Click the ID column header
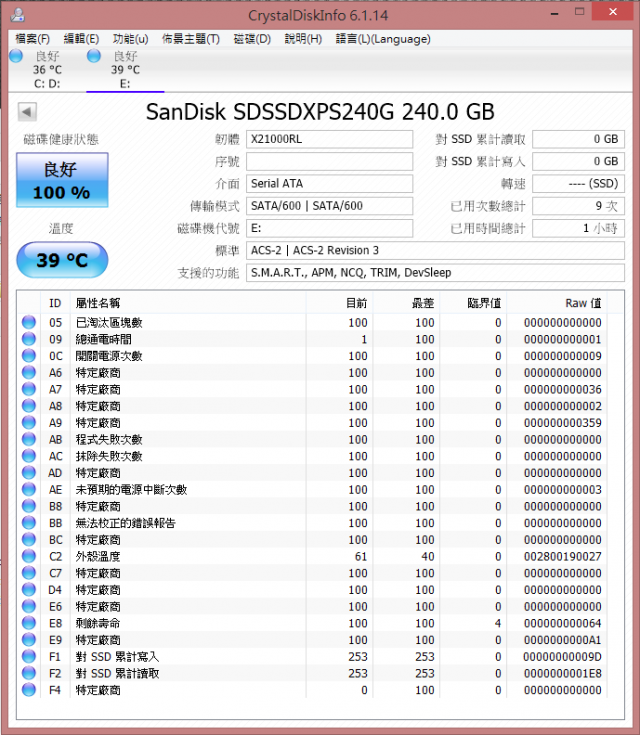The image size is (640, 736). tap(55, 303)
